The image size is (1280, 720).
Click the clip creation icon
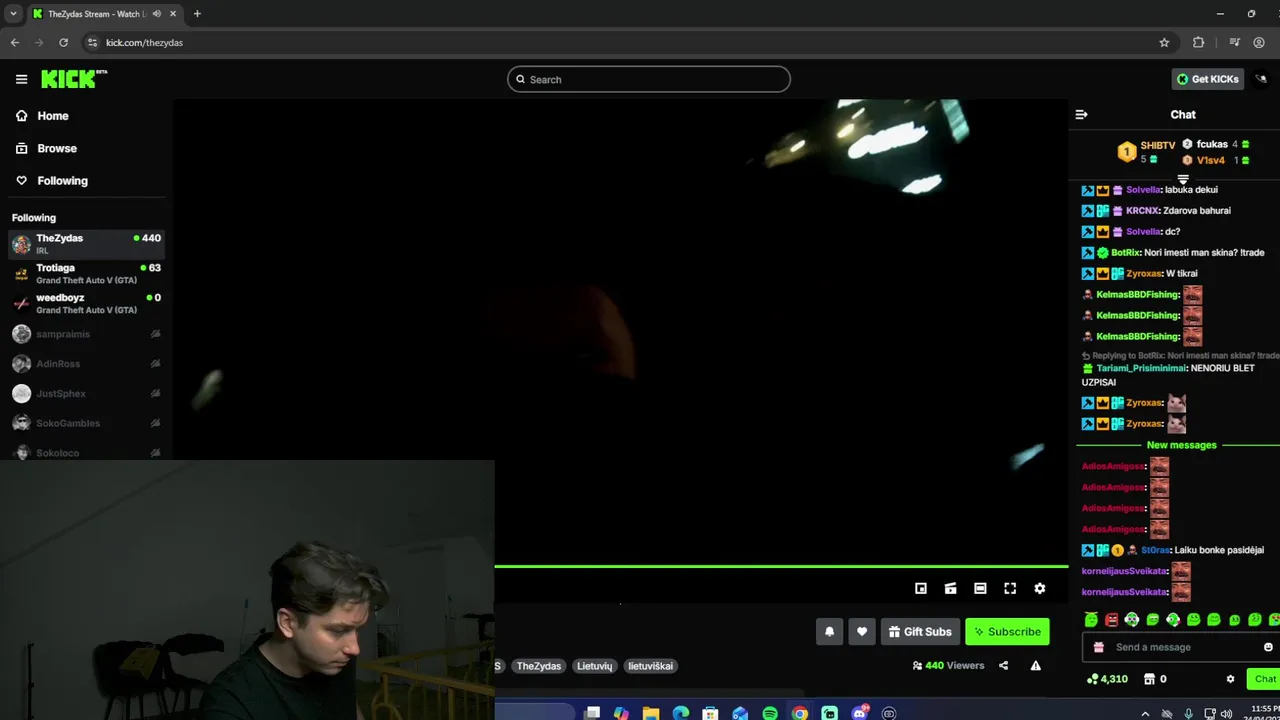951,588
